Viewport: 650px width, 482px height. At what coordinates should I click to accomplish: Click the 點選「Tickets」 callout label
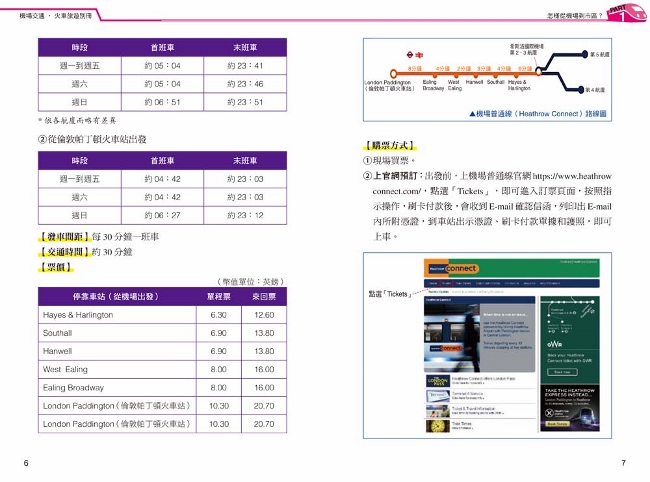coord(390,294)
